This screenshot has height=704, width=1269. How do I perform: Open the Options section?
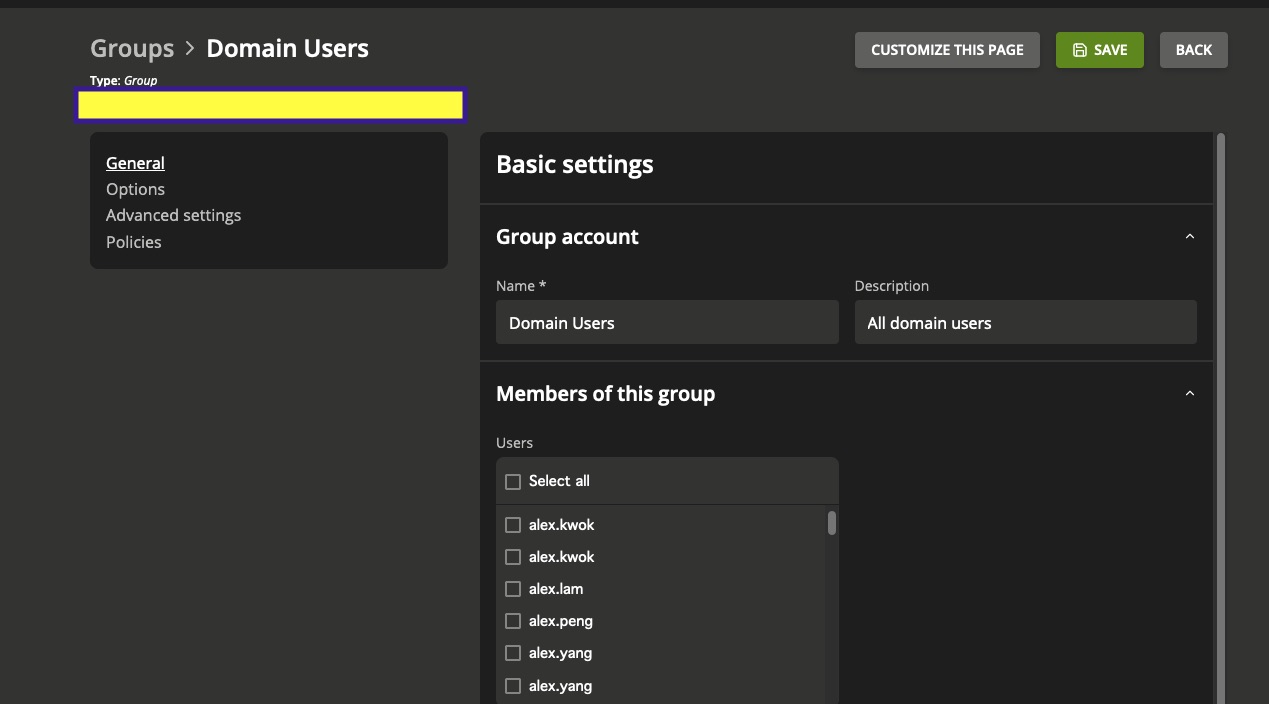pyautogui.click(x=135, y=189)
